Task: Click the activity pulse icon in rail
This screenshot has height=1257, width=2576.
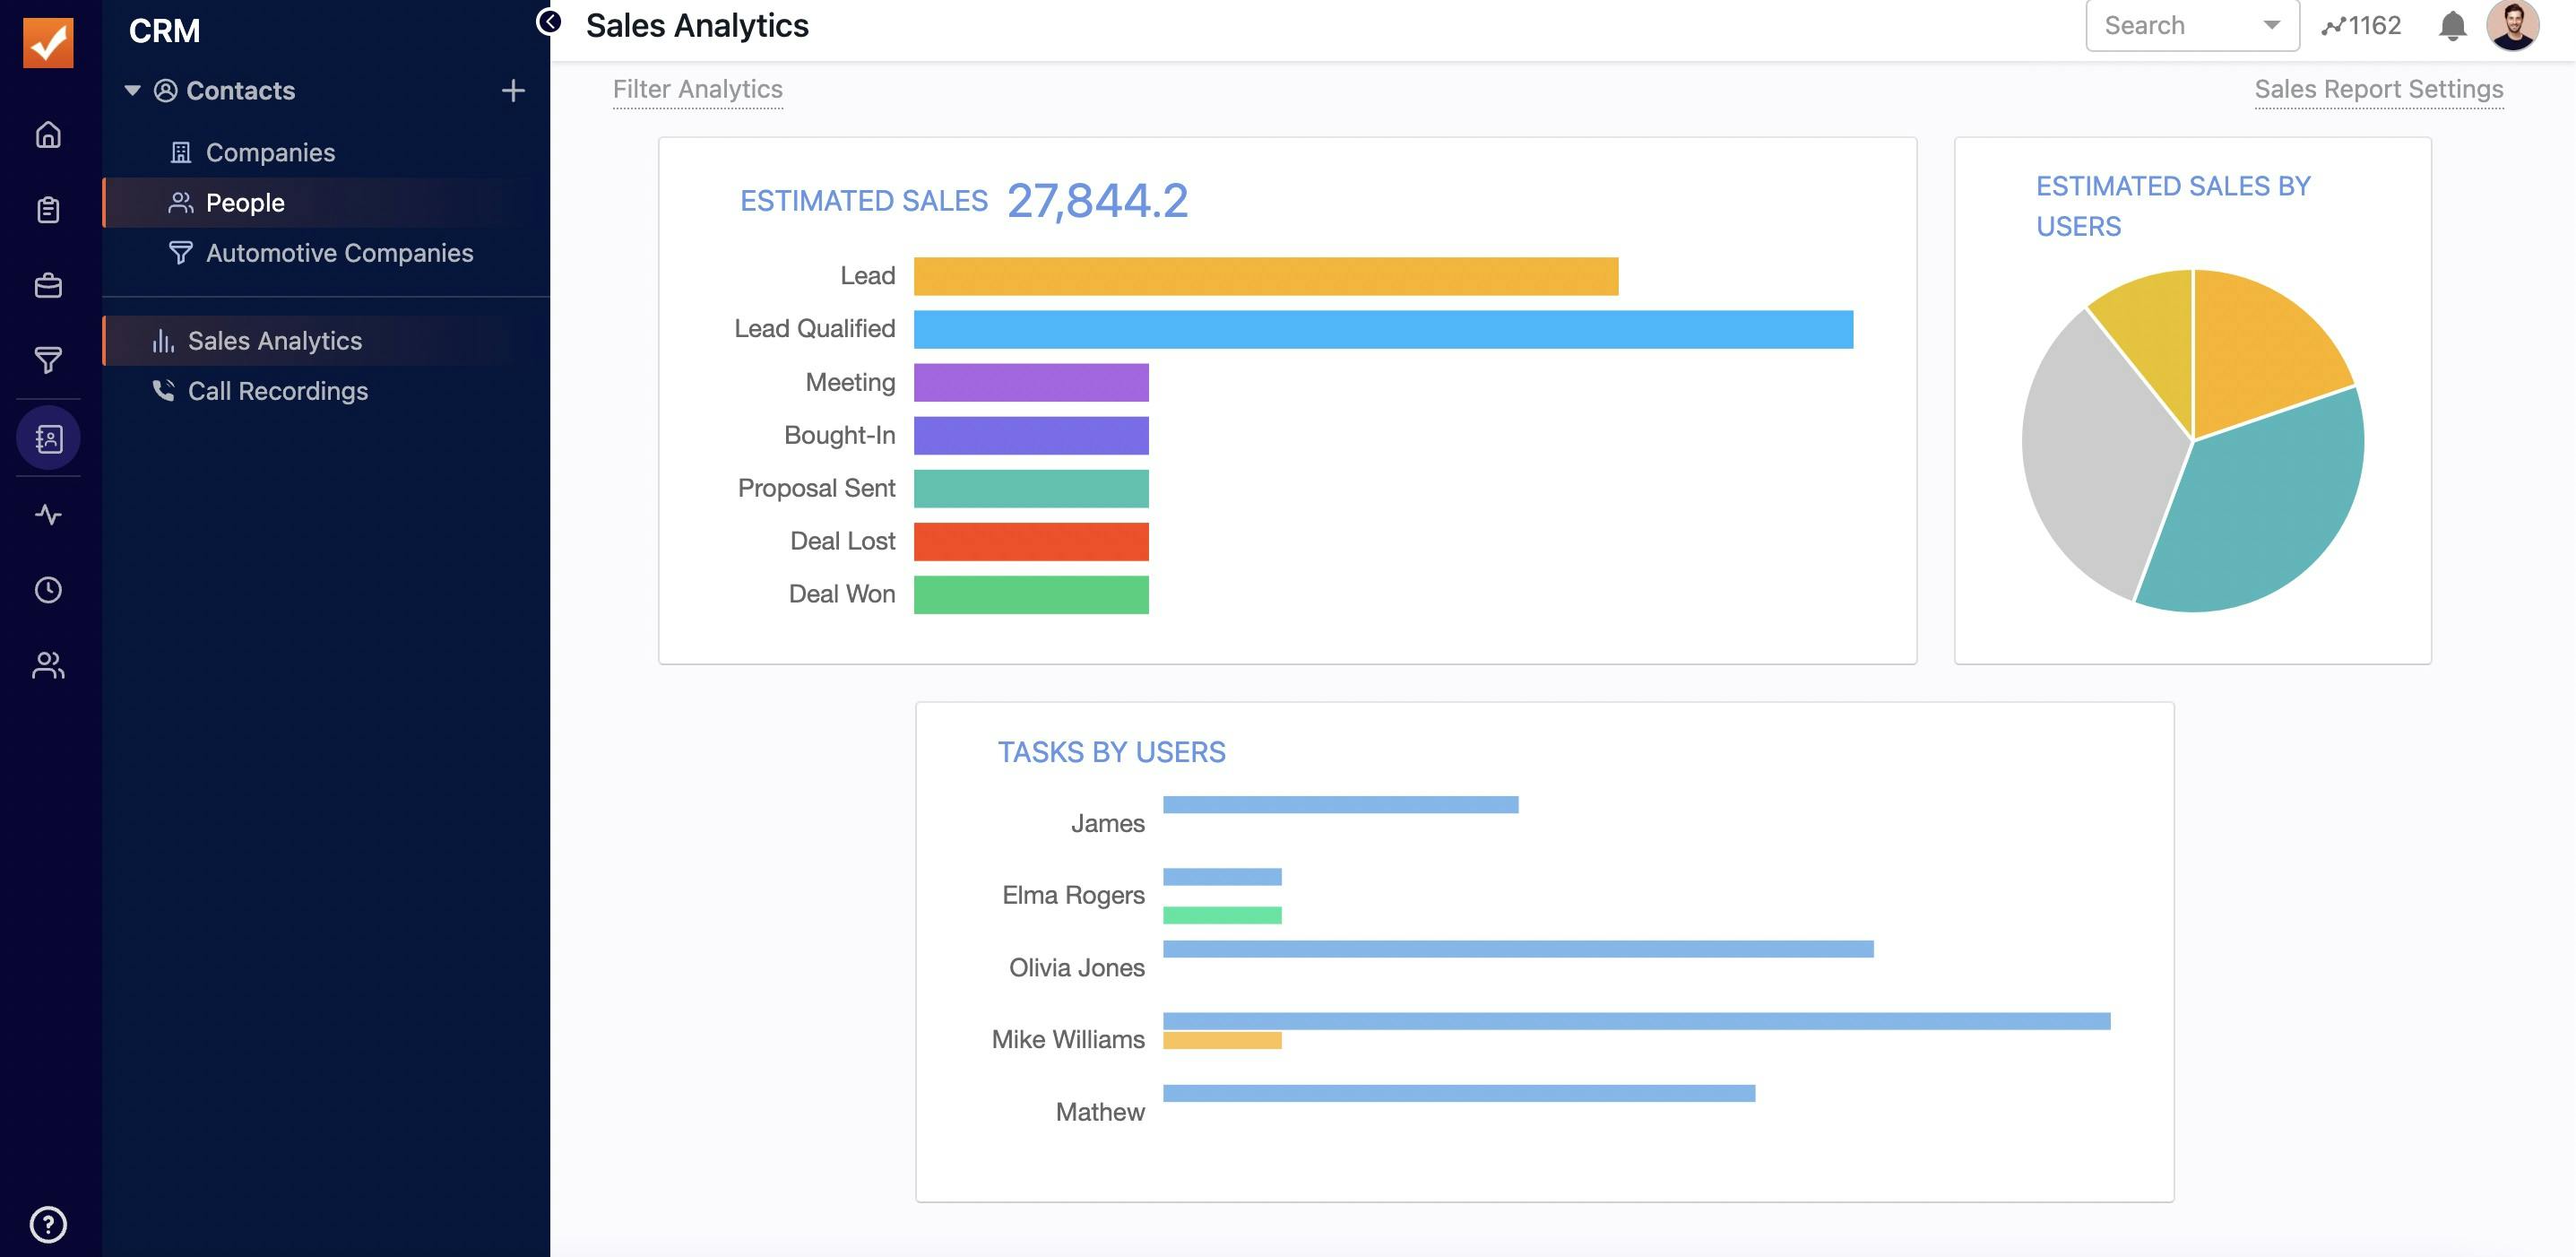Action: [x=48, y=515]
